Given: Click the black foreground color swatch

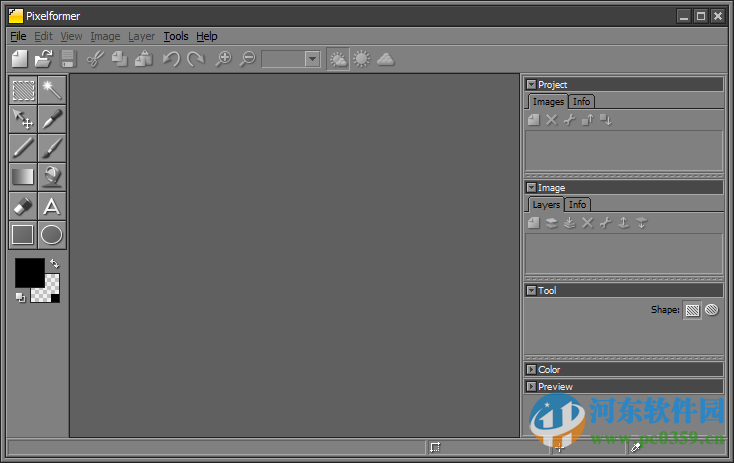Looking at the screenshot, I should coord(29,272).
